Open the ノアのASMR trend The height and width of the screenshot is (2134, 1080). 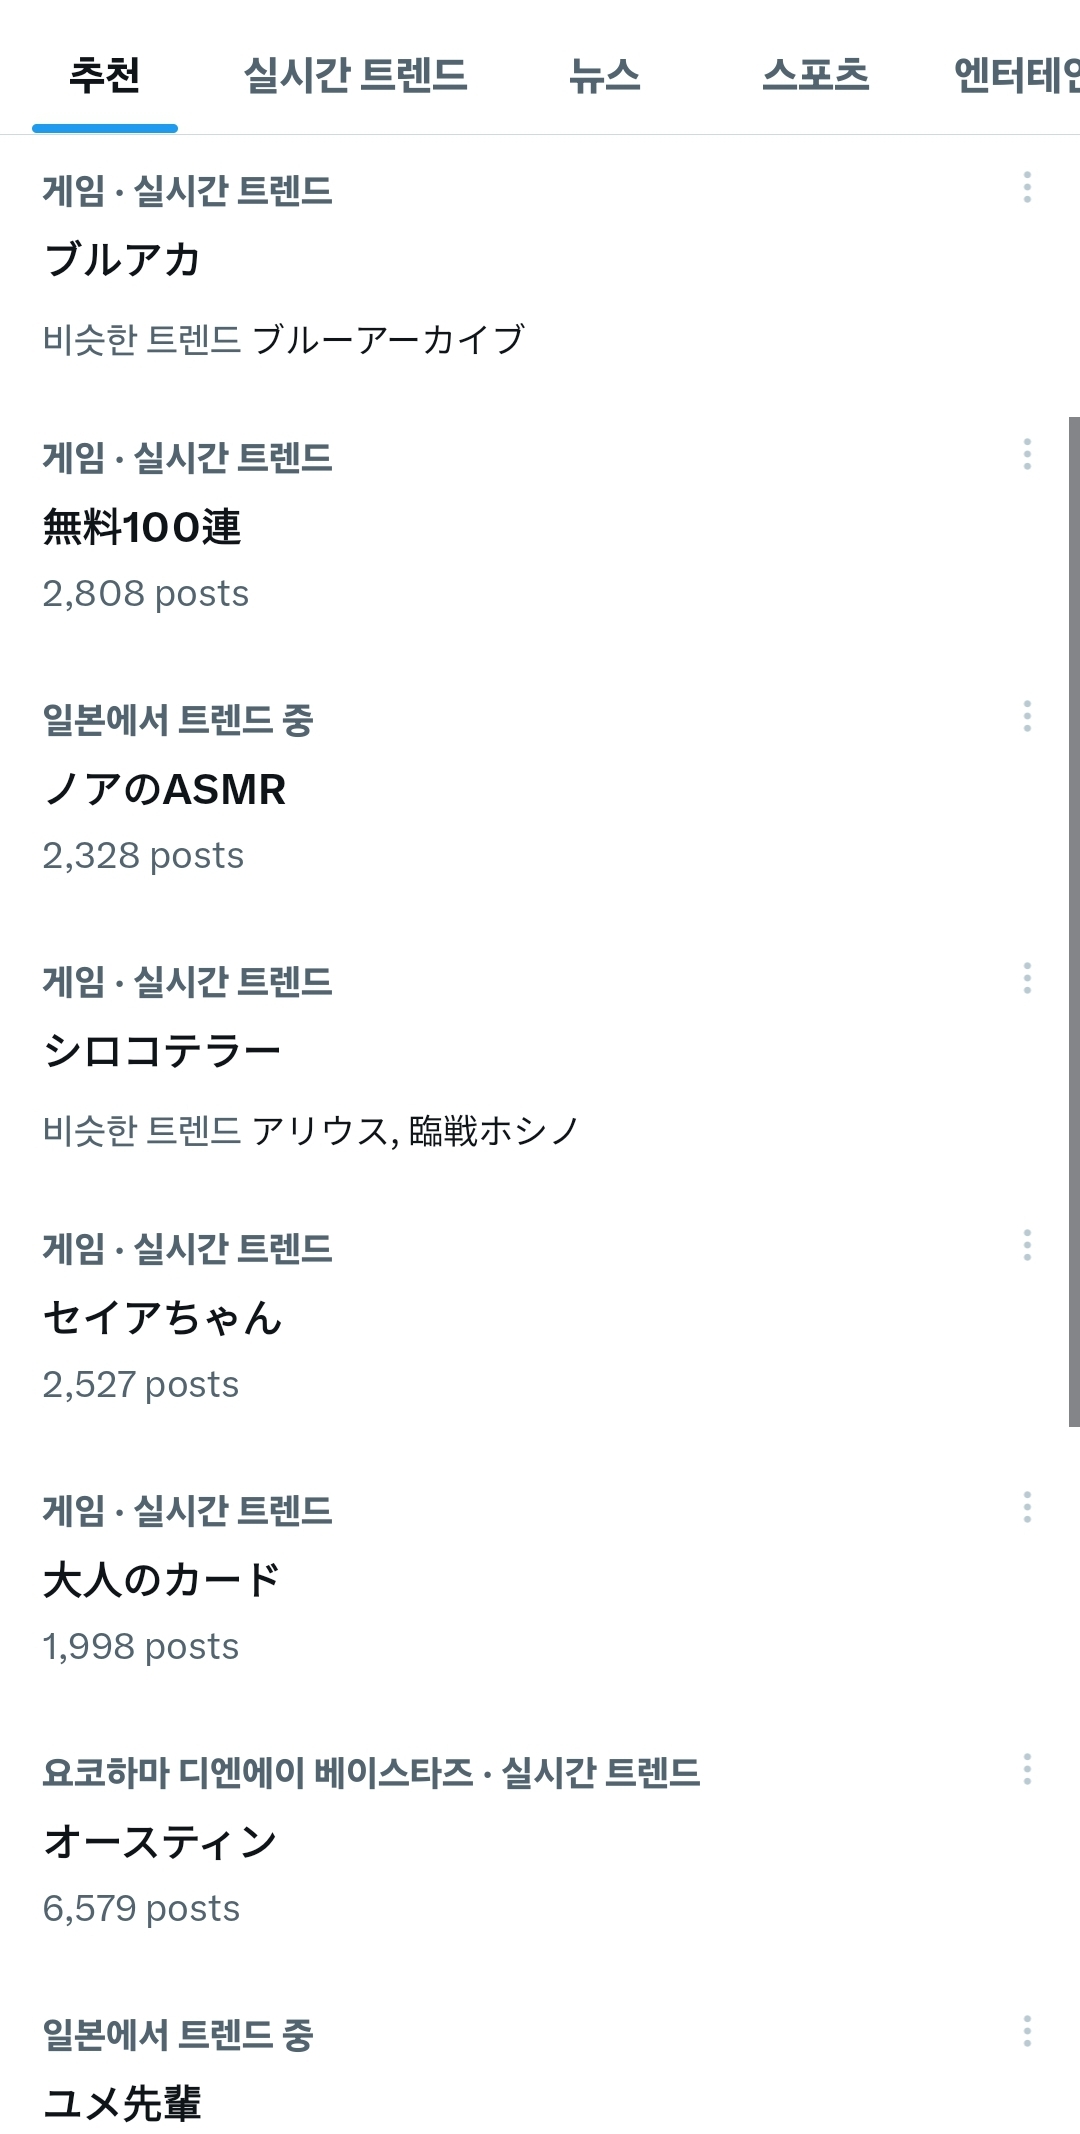[165, 789]
